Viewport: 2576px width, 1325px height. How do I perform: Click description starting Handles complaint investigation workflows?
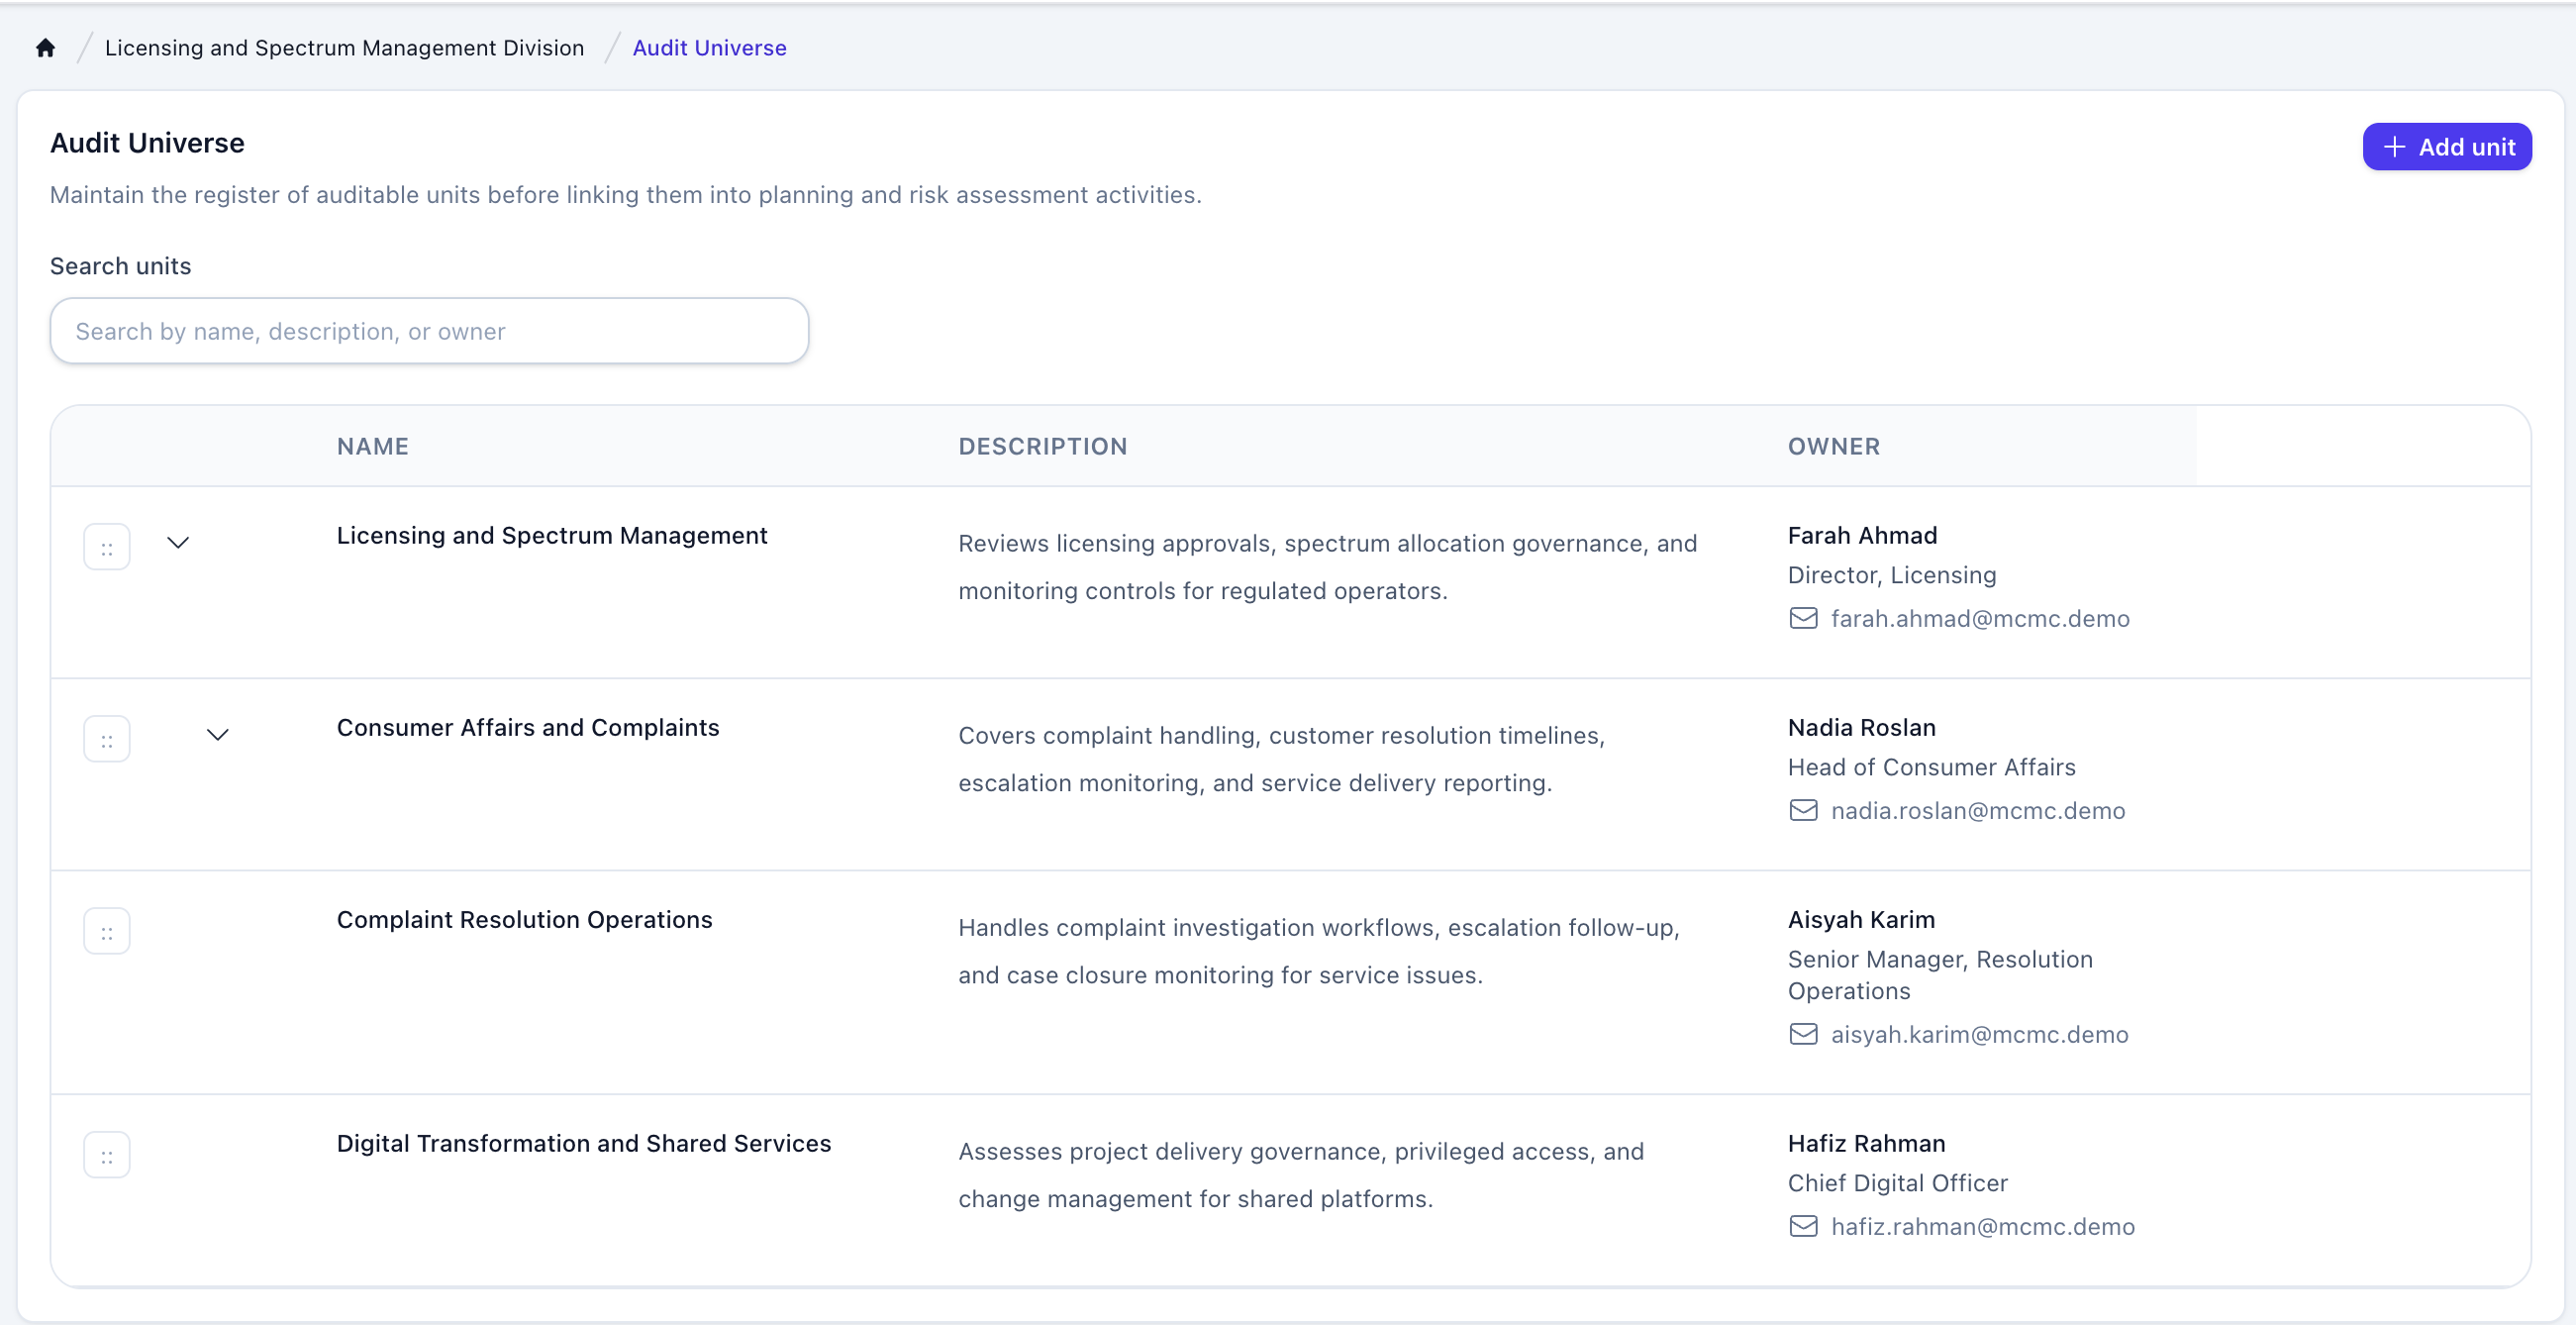click(x=1318, y=951)
